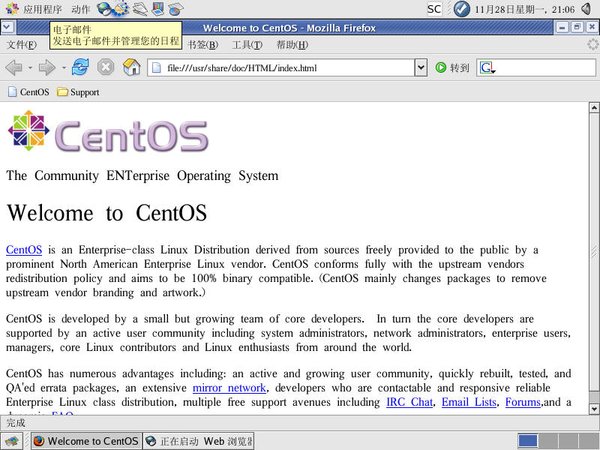Launch the presentation app panel icon
Image resolution: width=600 pixels, height=450 pixels.
pos(158,9)
